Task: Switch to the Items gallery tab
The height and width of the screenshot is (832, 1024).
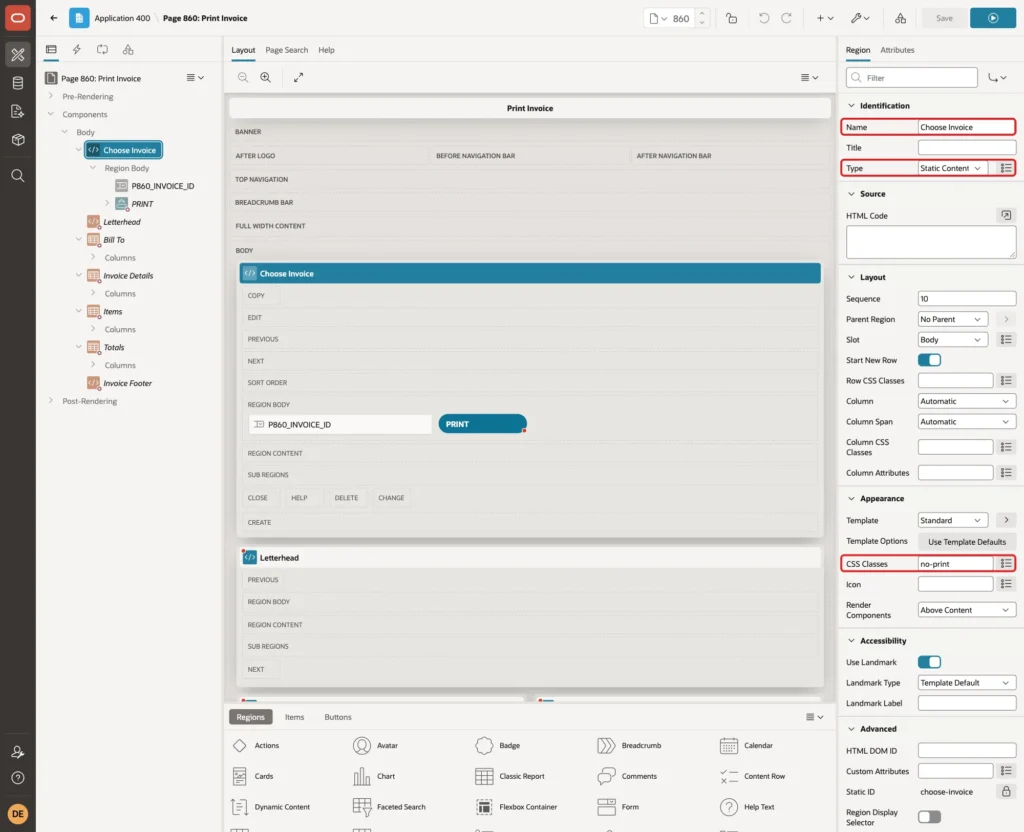Action: (295, 717)
